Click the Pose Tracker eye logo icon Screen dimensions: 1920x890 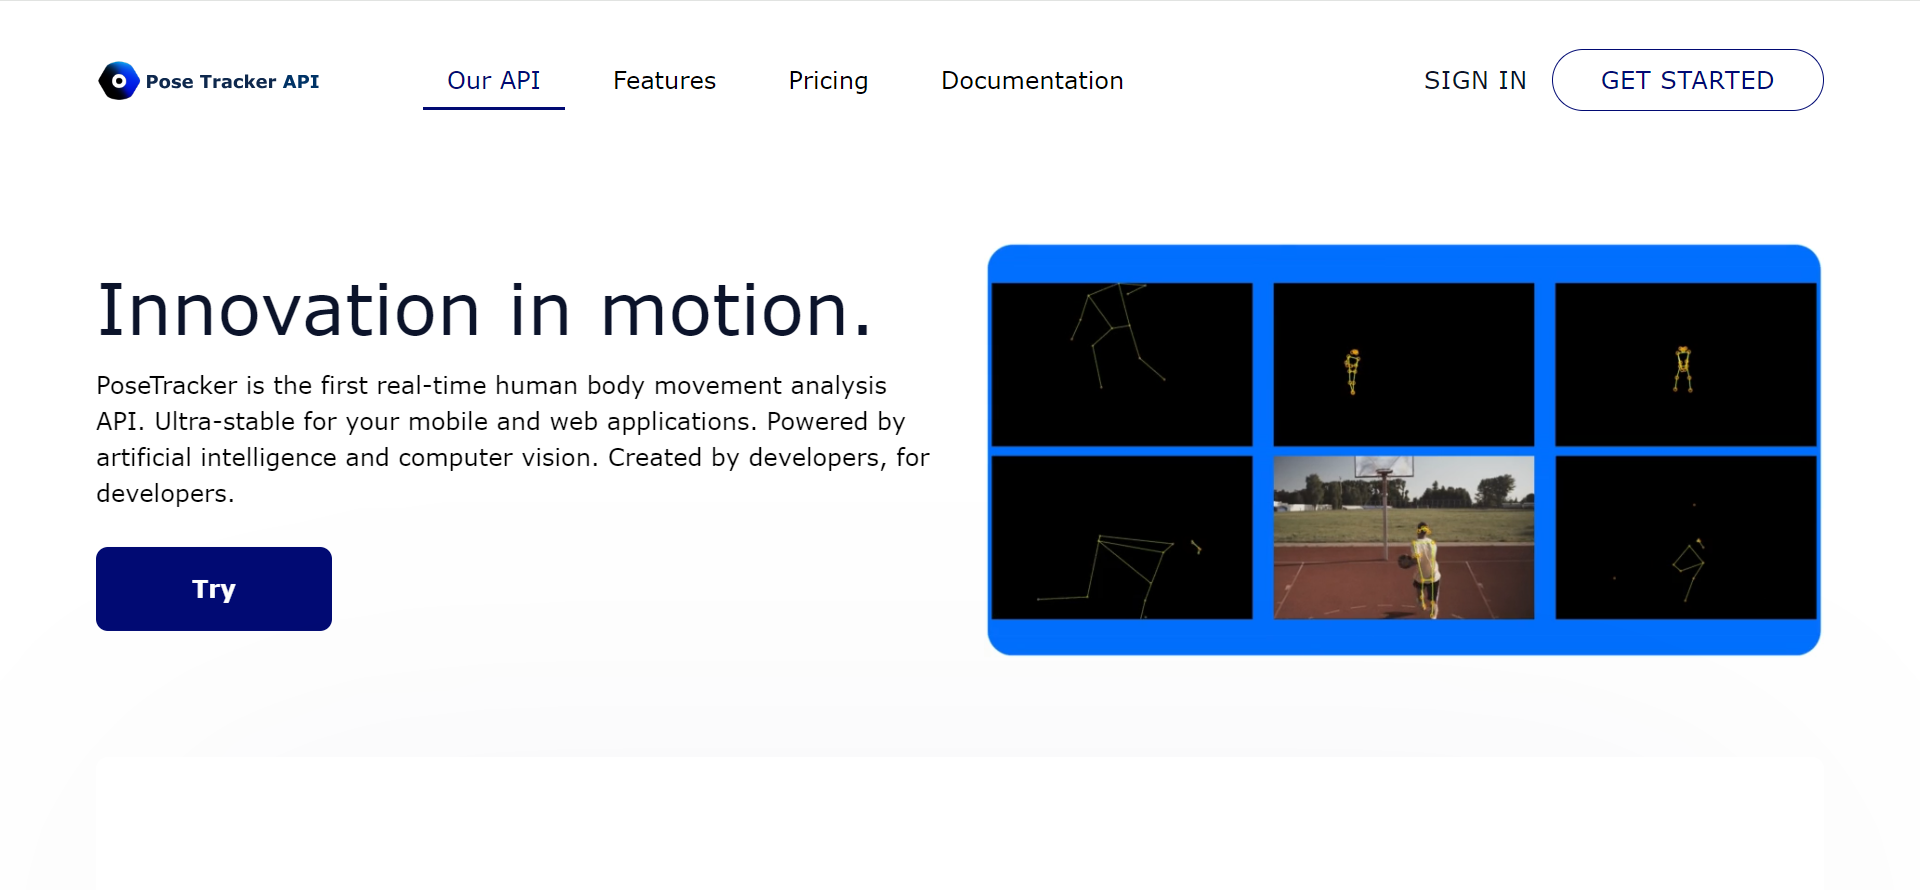tap(119, 81)
